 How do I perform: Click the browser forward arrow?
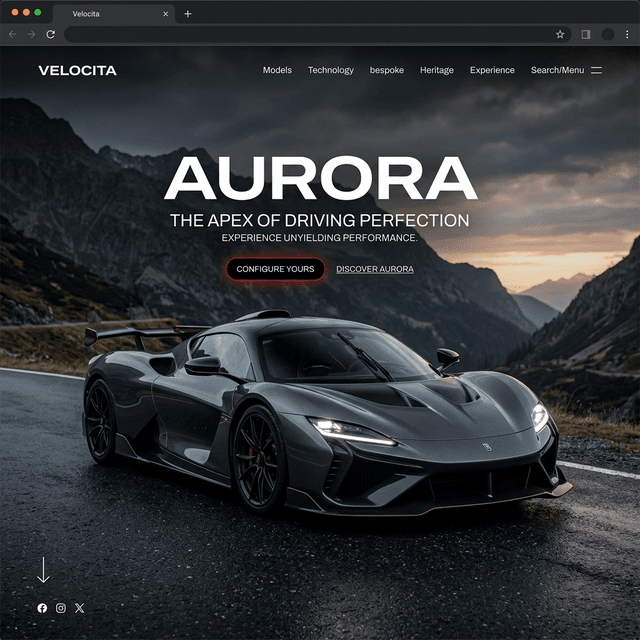(31, 34)
